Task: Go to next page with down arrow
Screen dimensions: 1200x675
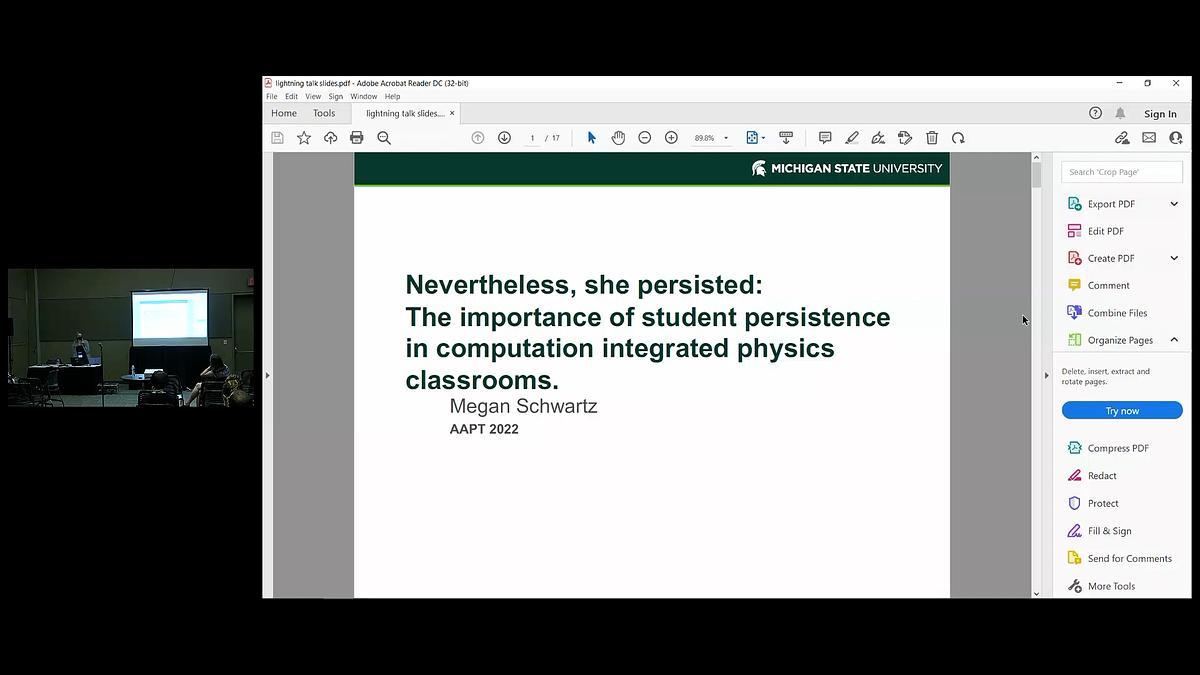Action: tap(504, 138)
